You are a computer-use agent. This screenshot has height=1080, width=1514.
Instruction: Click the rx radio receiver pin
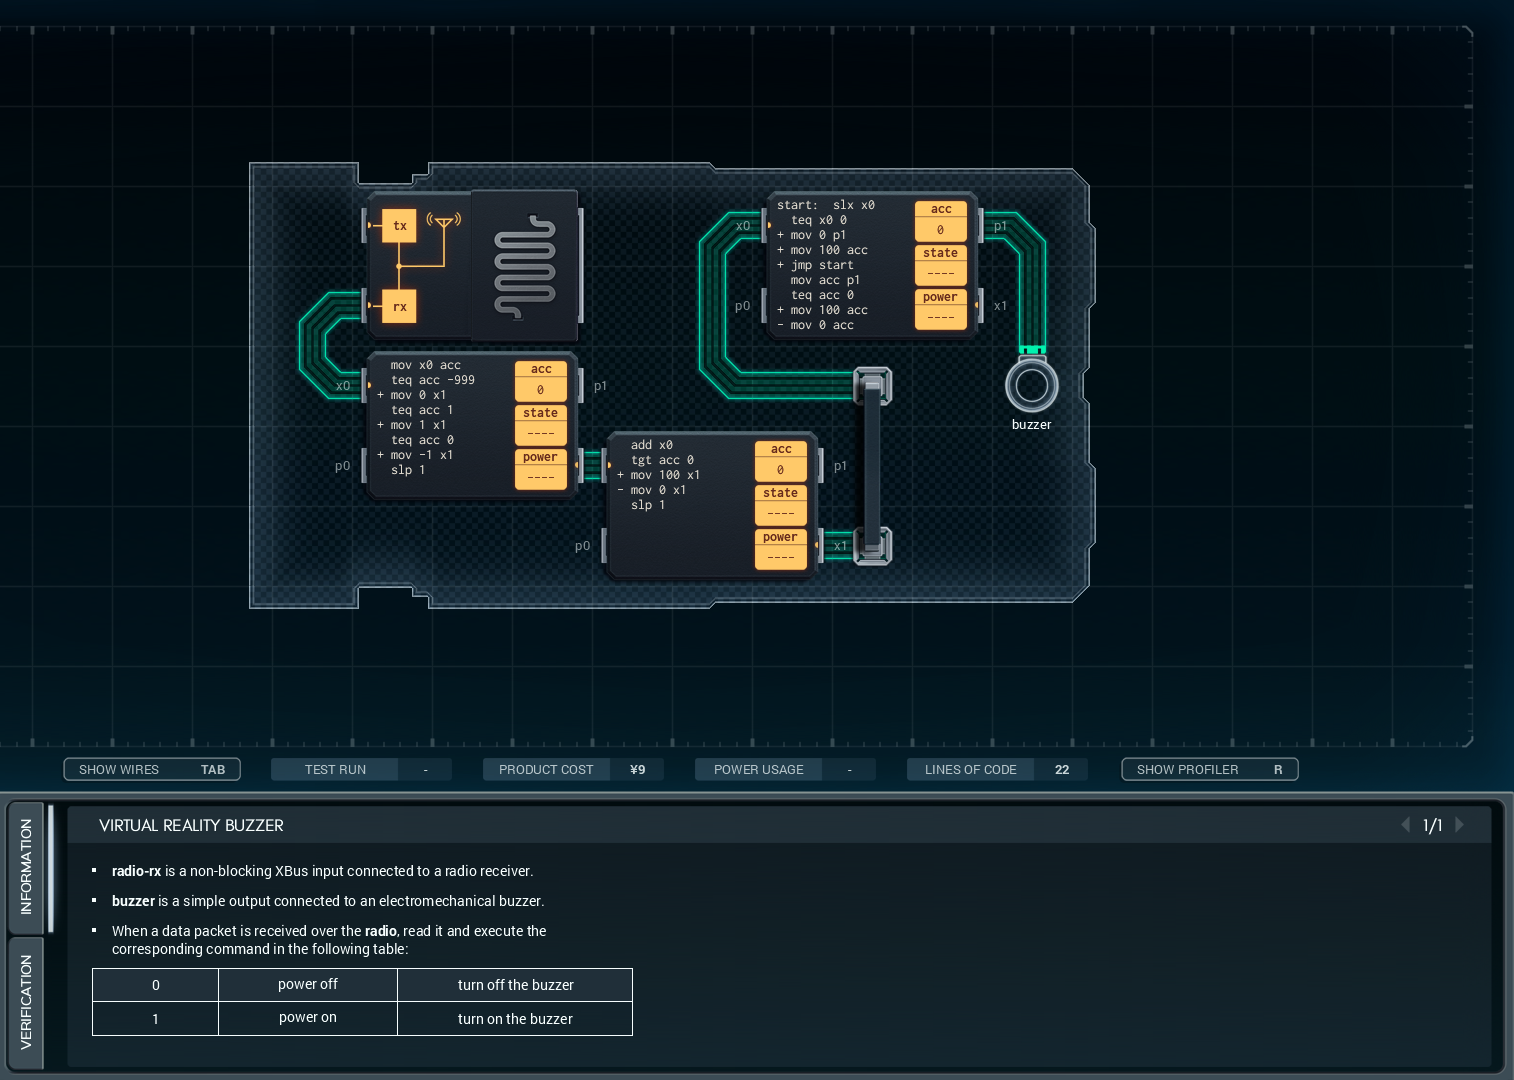(x=399, y=307)
